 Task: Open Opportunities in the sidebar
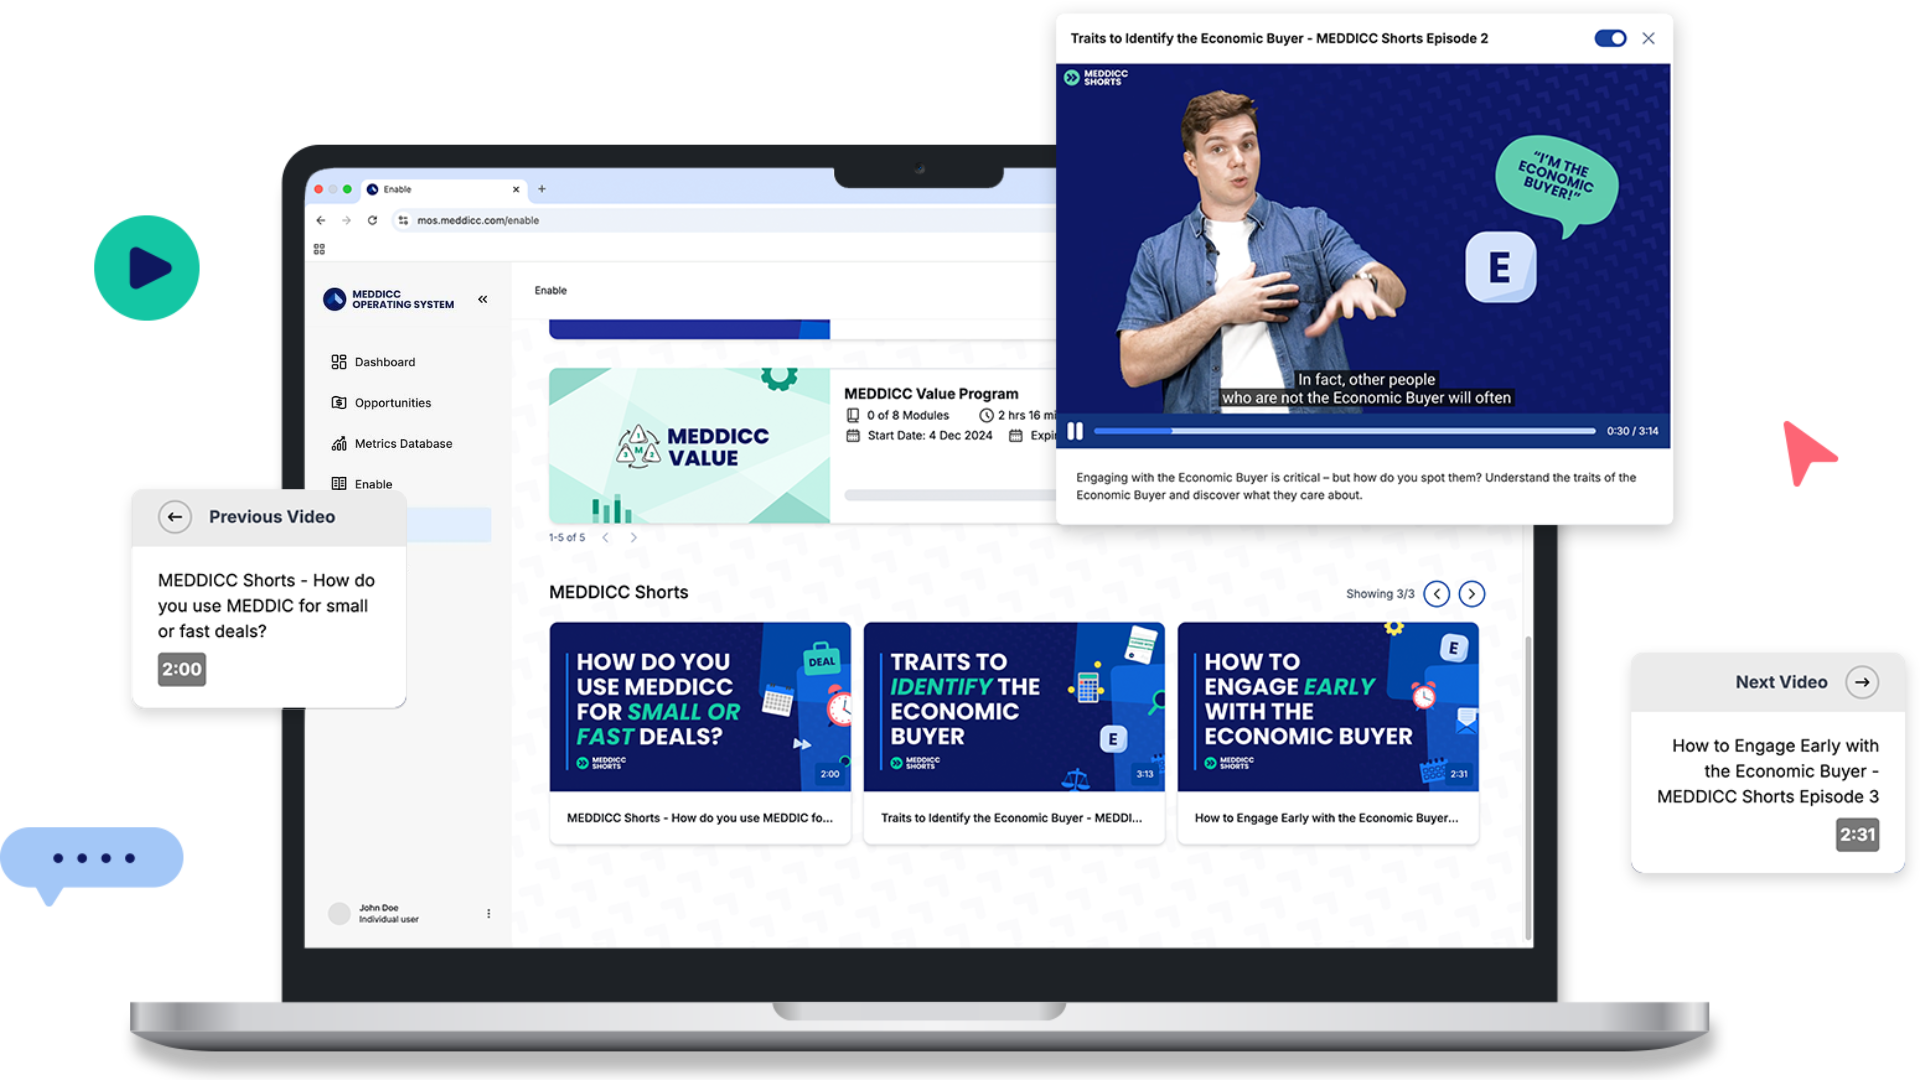[393, 403]
